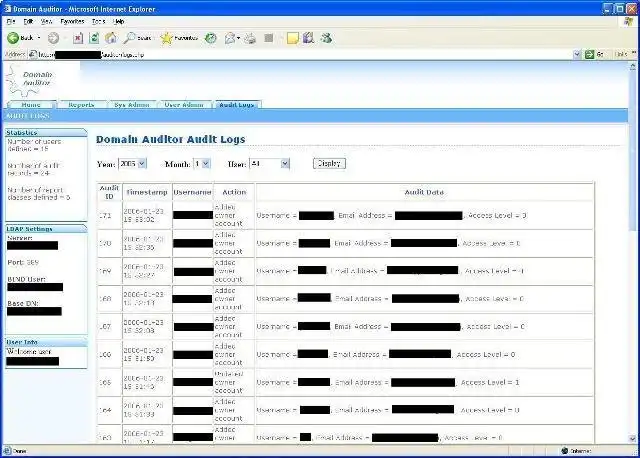The width and height of the screenshot is (640, 458).
Task: Click the Done page icon in status bar
Action: click(7, 451)
